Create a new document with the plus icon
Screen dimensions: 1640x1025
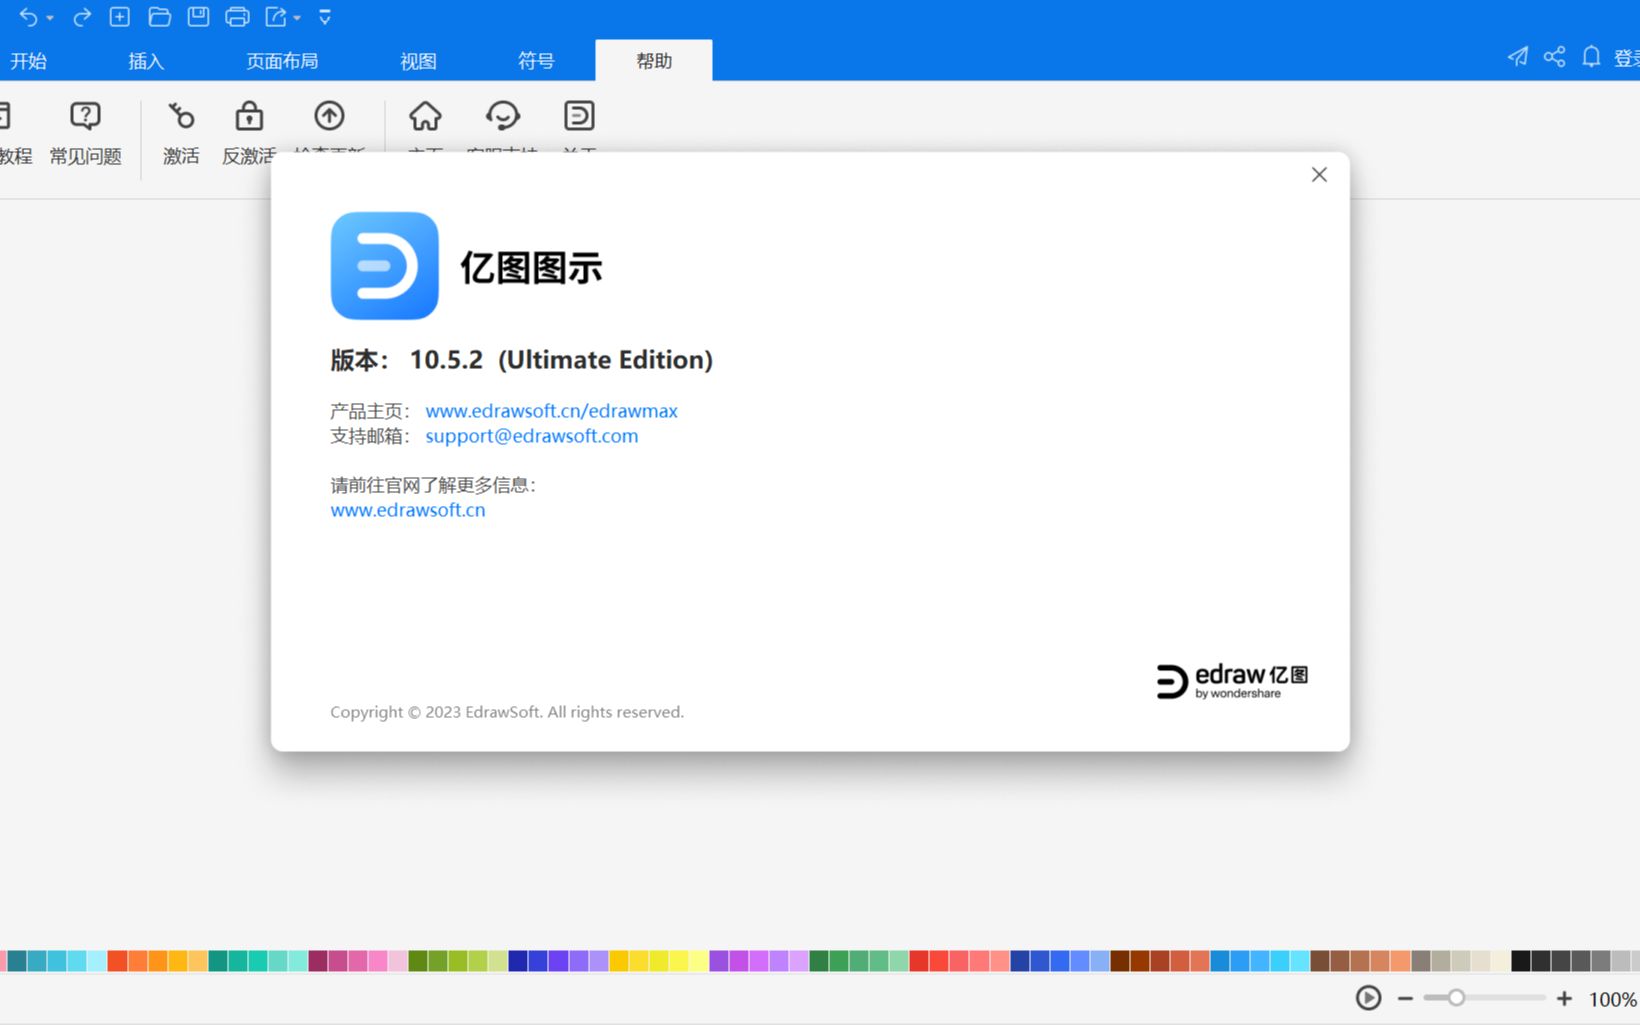pos(120,17)
